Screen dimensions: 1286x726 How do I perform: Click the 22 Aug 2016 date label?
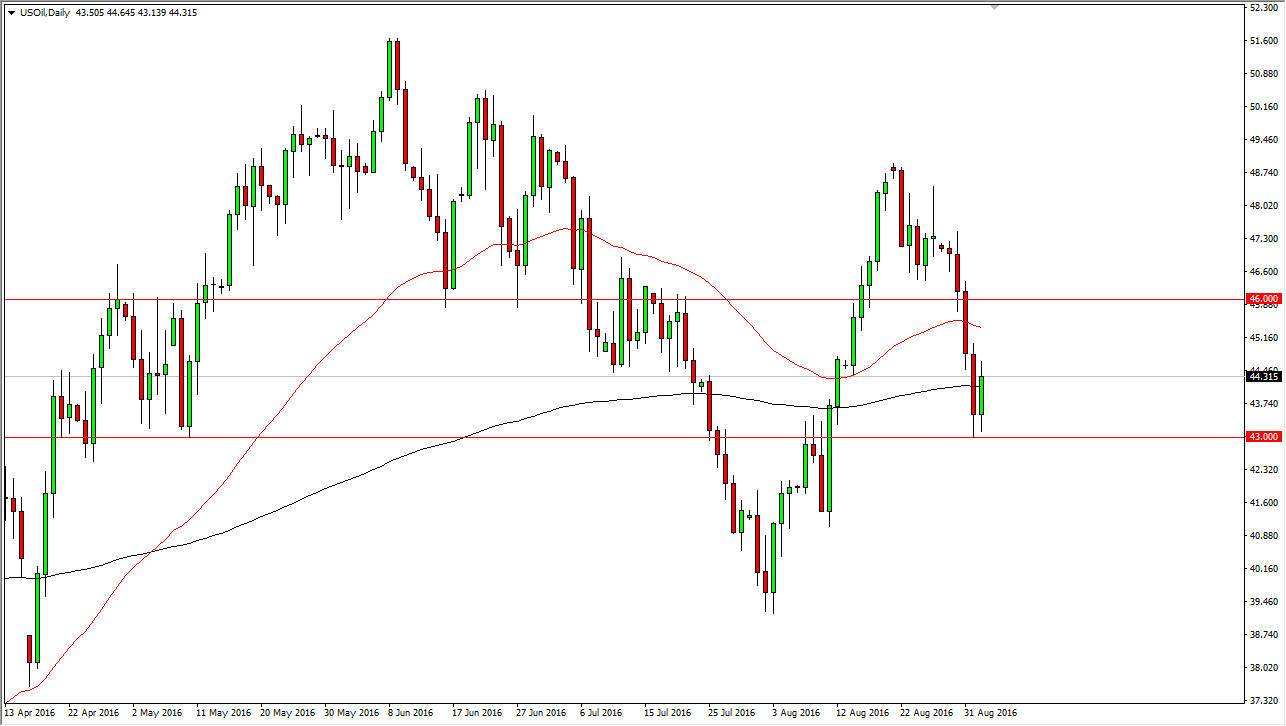928,714
